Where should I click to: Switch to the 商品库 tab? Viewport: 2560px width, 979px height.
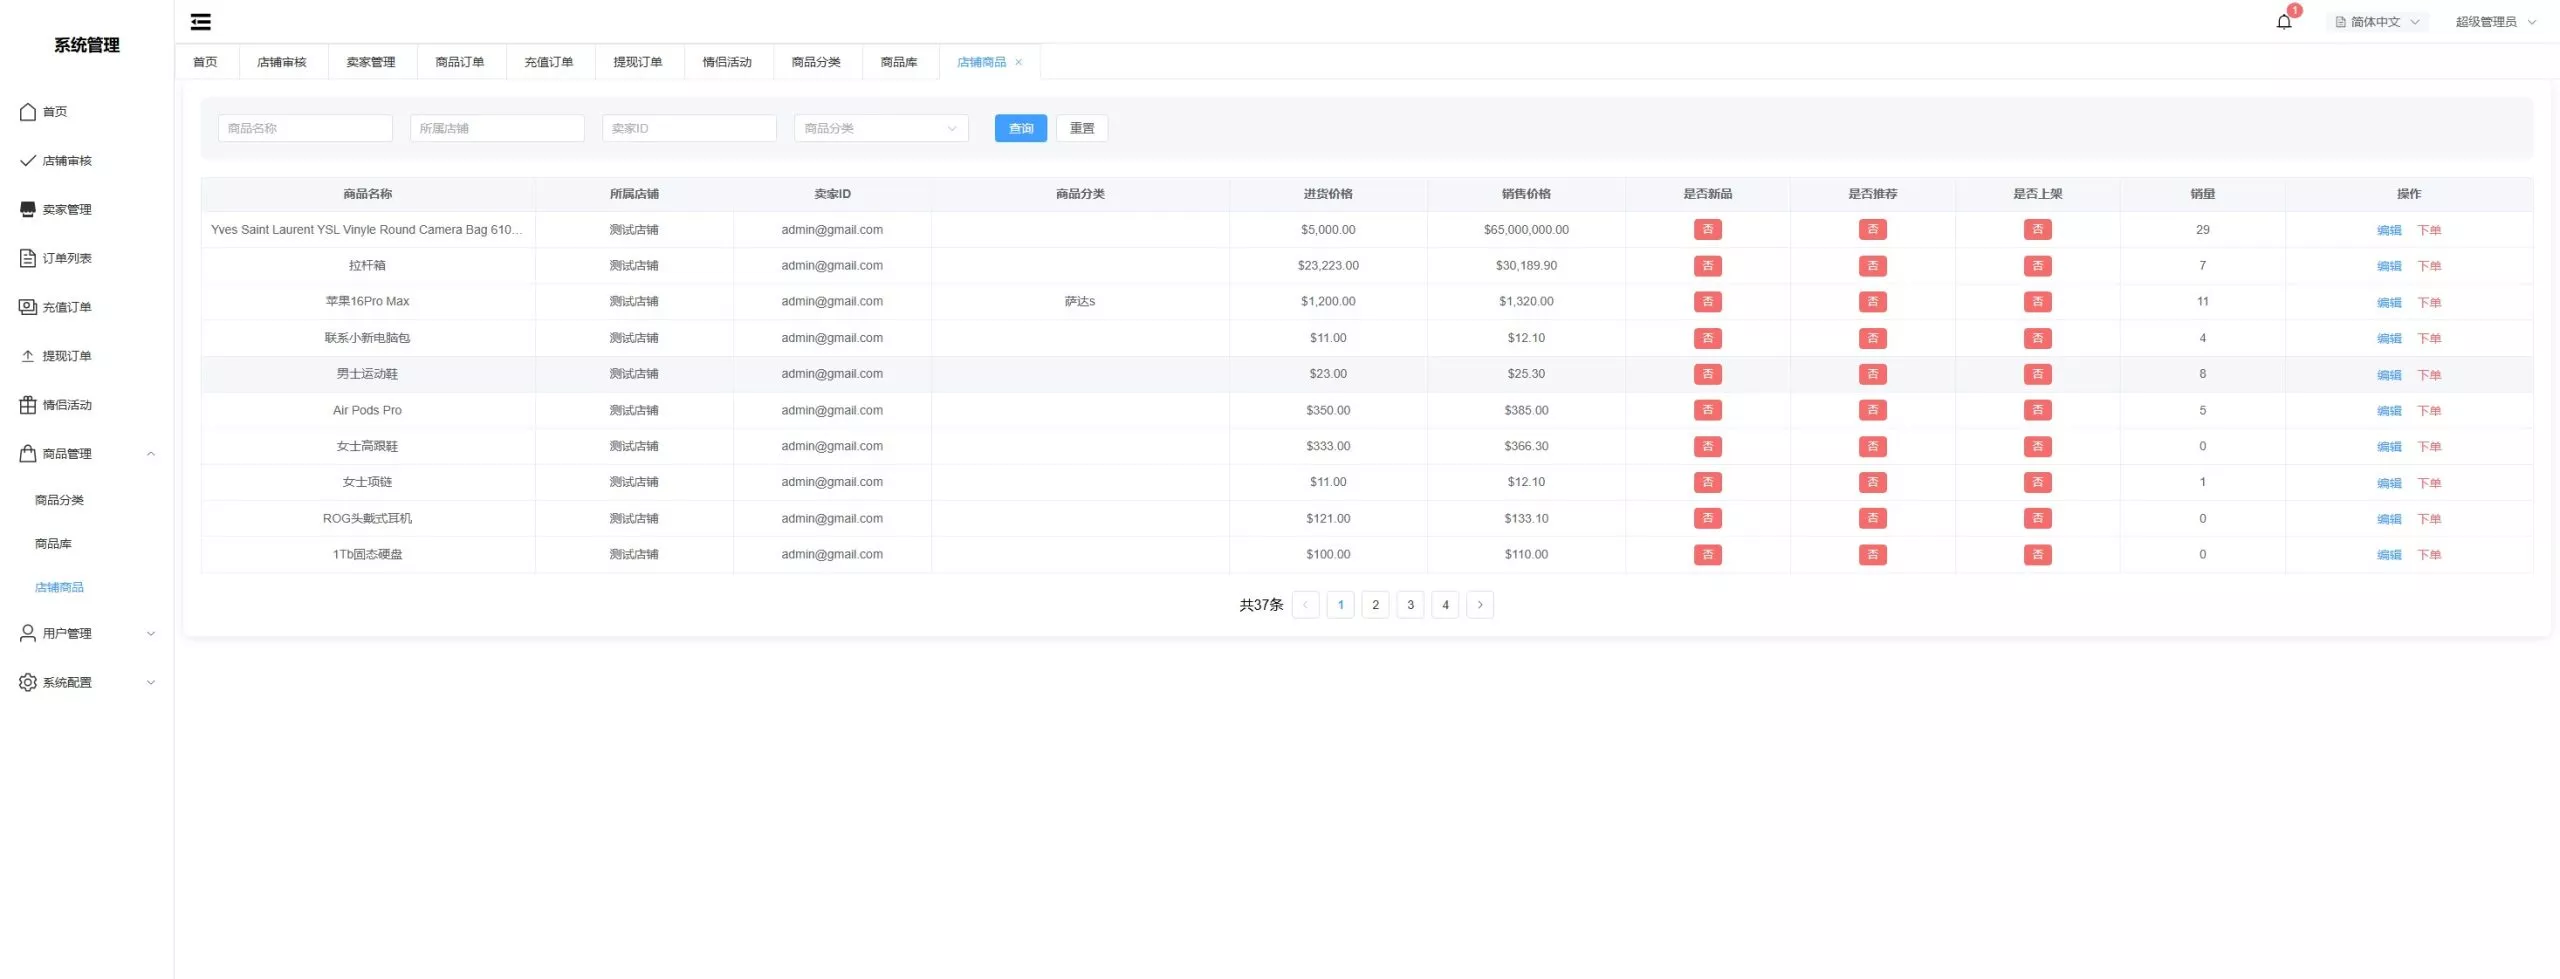pos(898,62)
